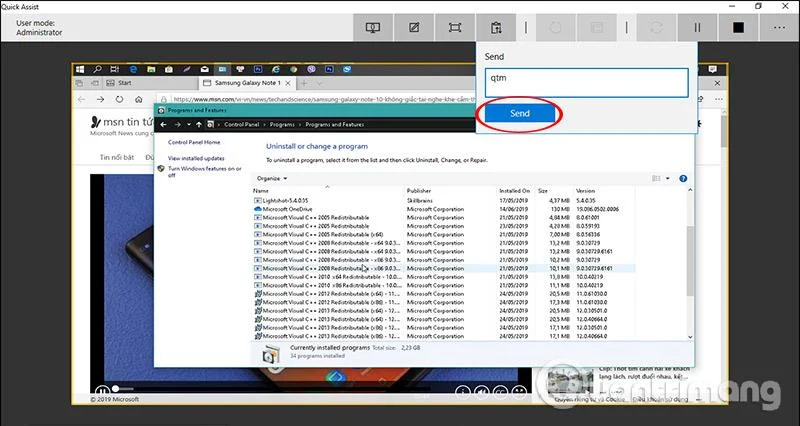The width and height of the screenshot is (800, 426).
Task: Click the blue help question mark icon
Action: [x=683, y=179]
